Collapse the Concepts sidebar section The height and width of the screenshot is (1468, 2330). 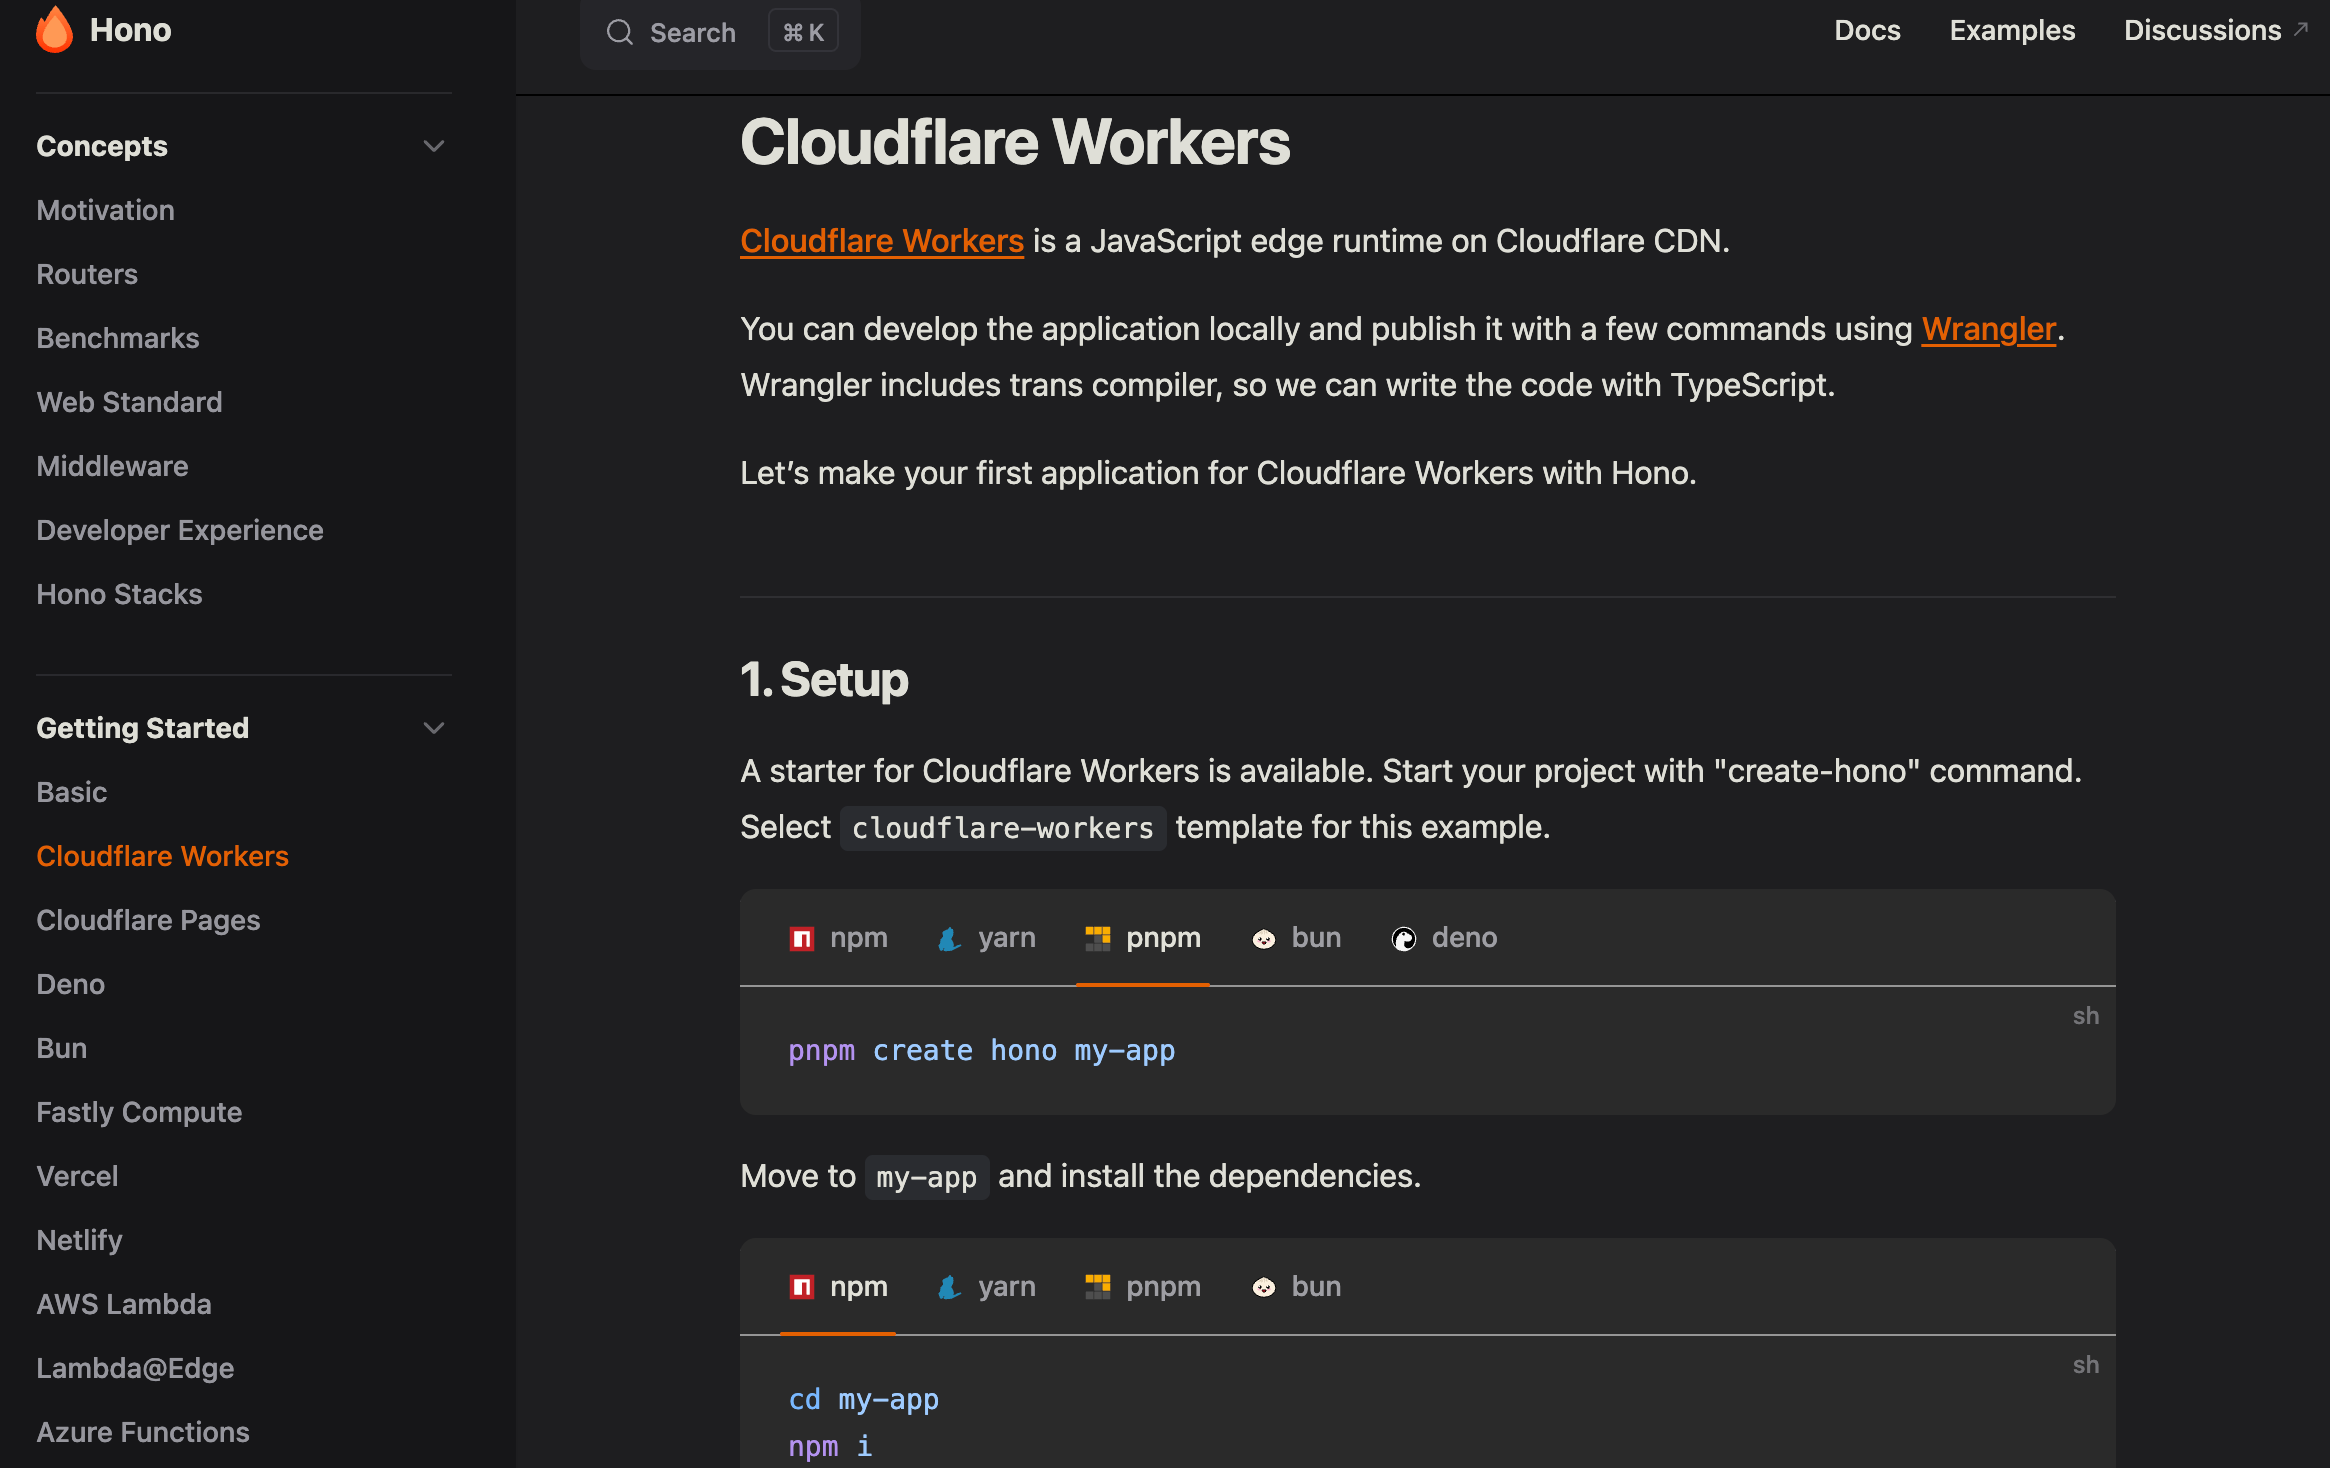(x=434, y=146)
